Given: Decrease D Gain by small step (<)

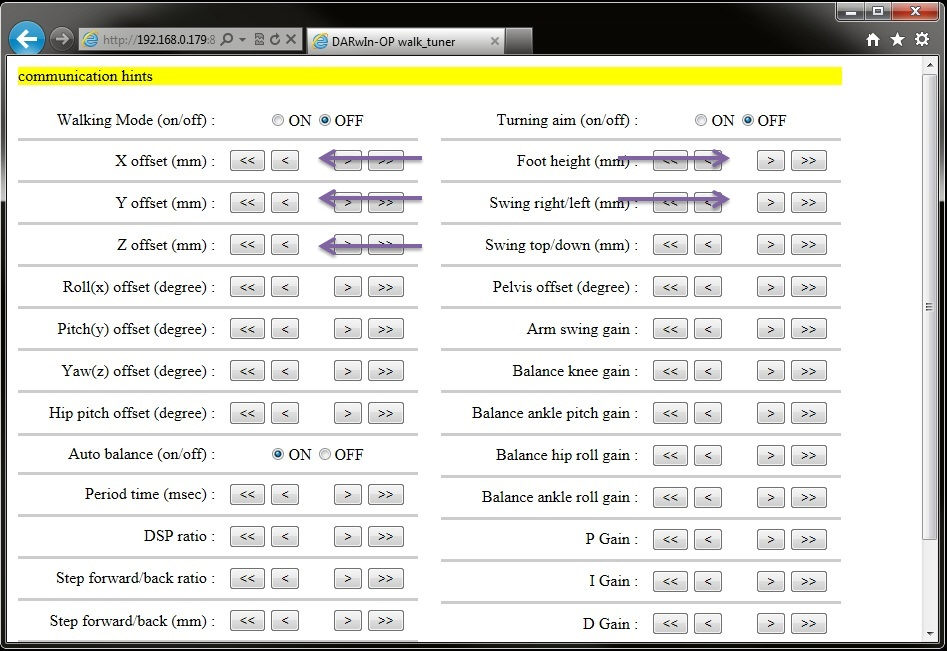Looking at the screenshot, I should [708, 623].
